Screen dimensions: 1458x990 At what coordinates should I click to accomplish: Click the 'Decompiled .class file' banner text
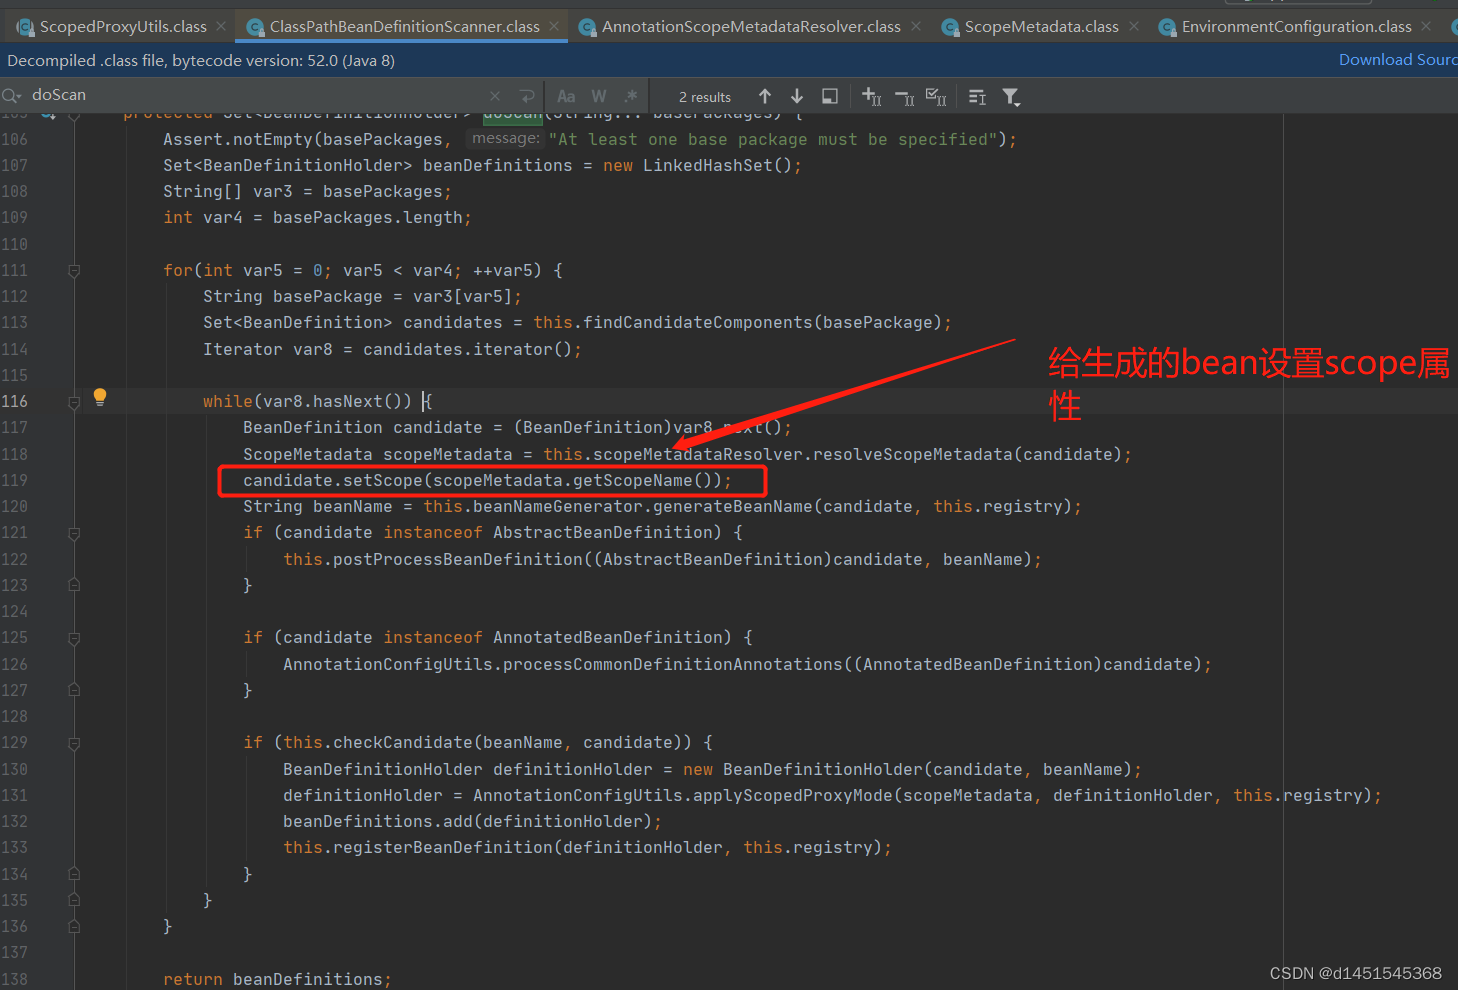(201, 61)
